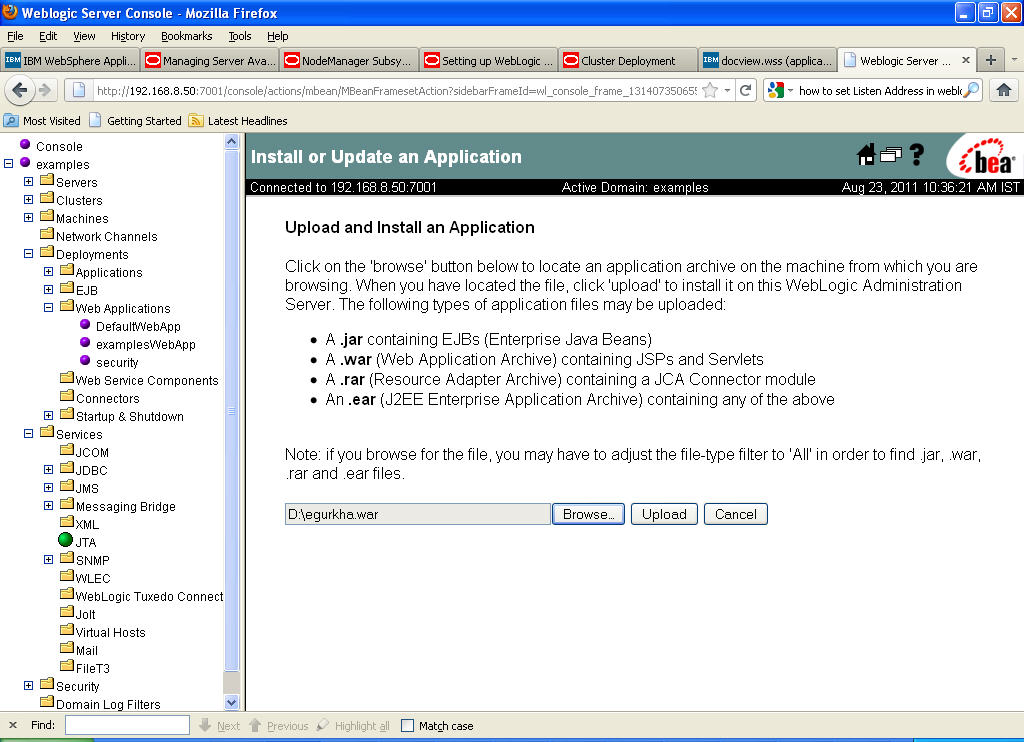Open the Bookmarks menu
Image resolution: width=1024 pixels, height=742 pixels.
(x=186, y=36)
